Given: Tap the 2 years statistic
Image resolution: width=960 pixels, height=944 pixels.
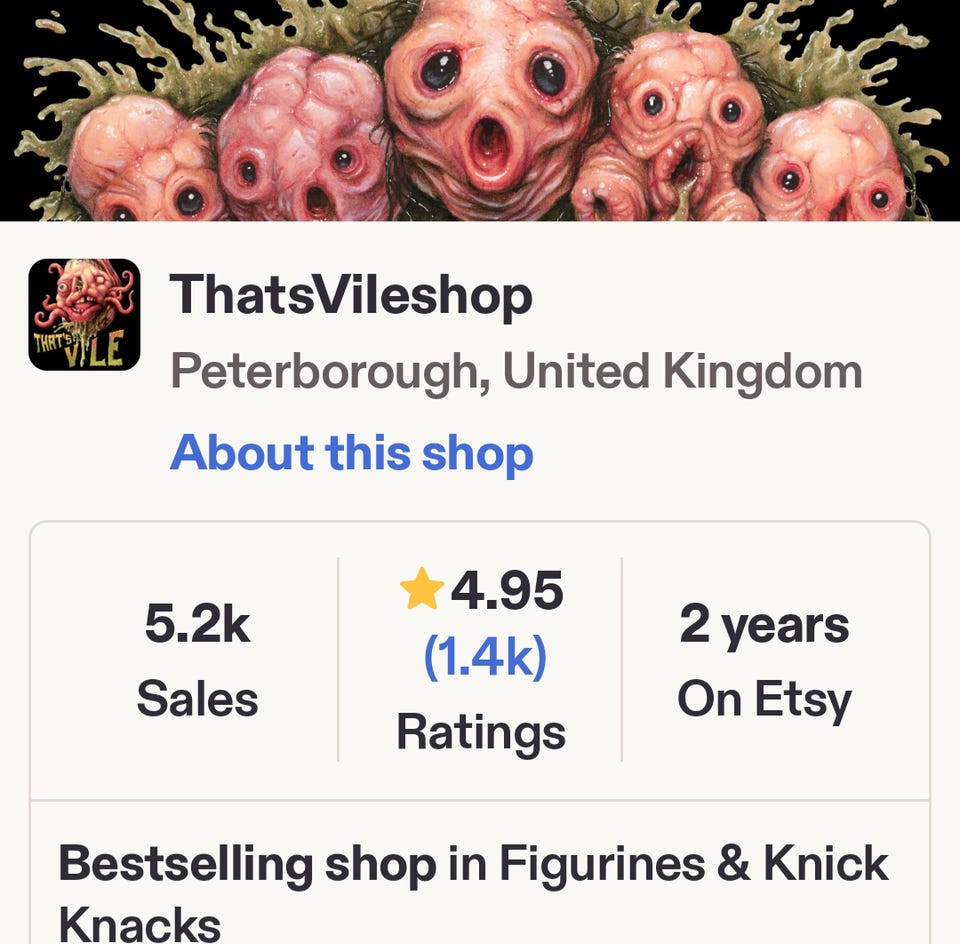Looking at the screenshot, I should coord(764,626).
